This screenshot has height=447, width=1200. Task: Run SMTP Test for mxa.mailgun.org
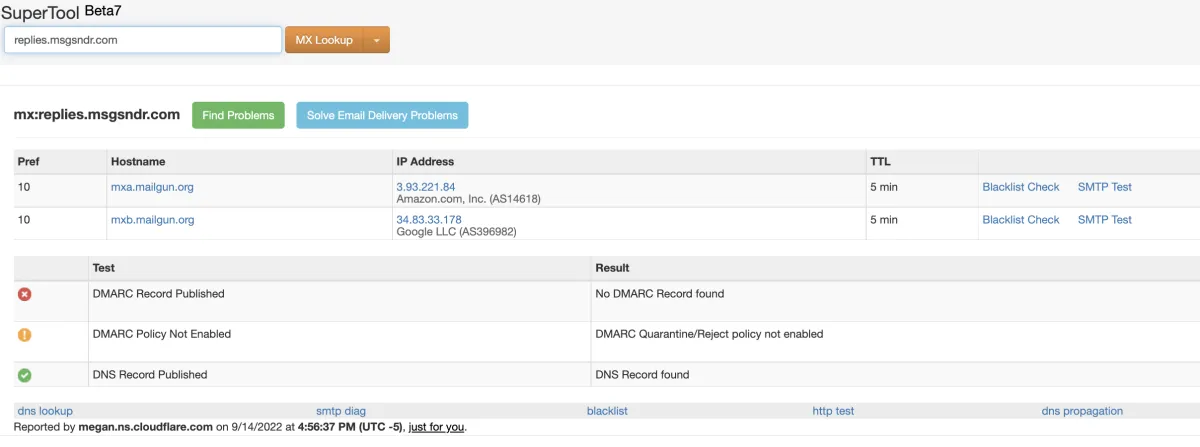(x=1105, y=187)
